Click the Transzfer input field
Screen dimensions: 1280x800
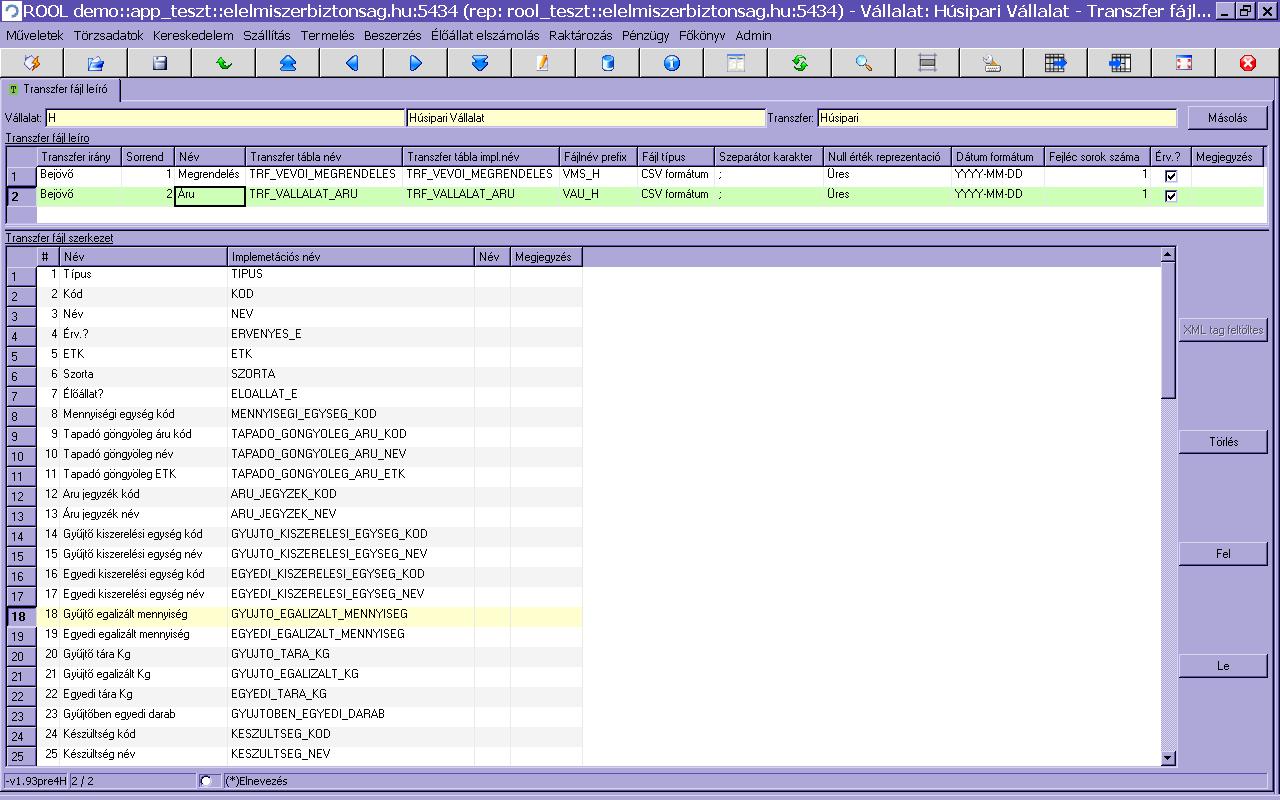(997, 118)
